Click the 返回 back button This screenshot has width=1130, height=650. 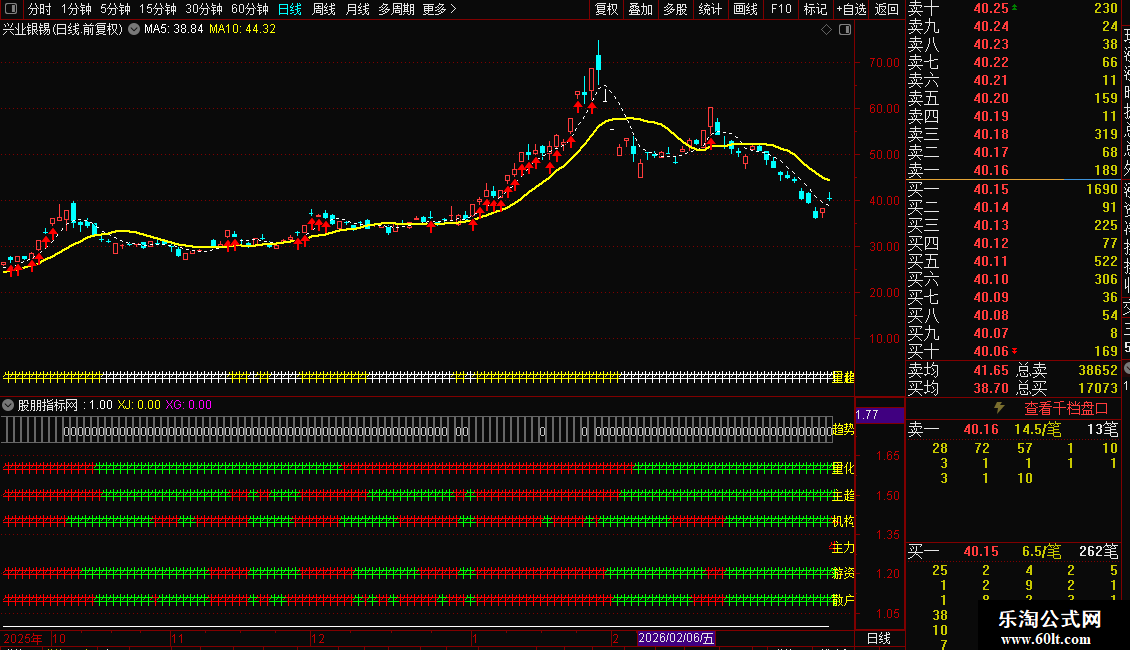886,9
